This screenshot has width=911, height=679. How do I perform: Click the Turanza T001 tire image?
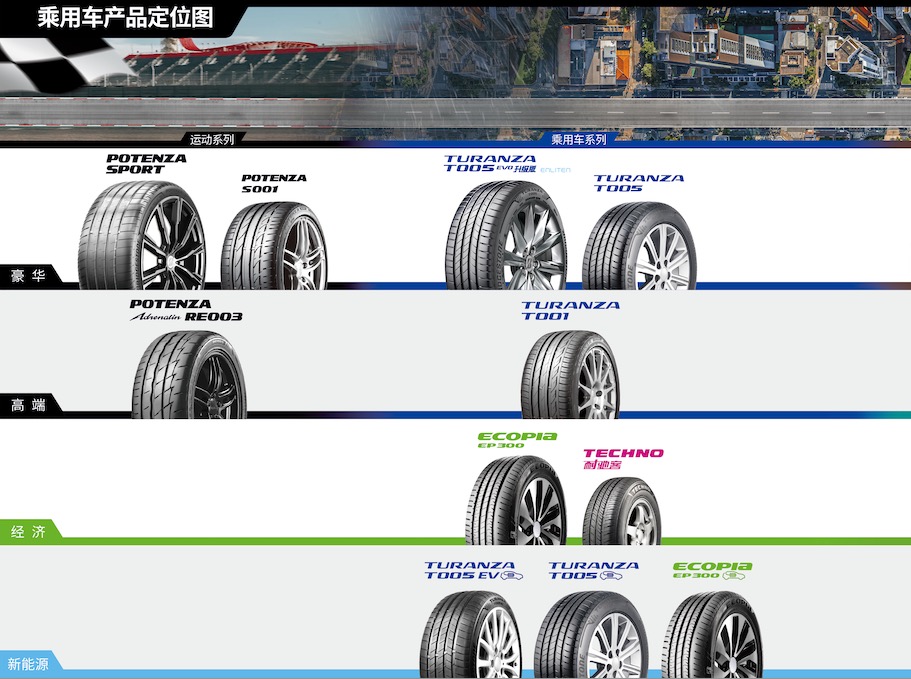(x=570, y=375)
